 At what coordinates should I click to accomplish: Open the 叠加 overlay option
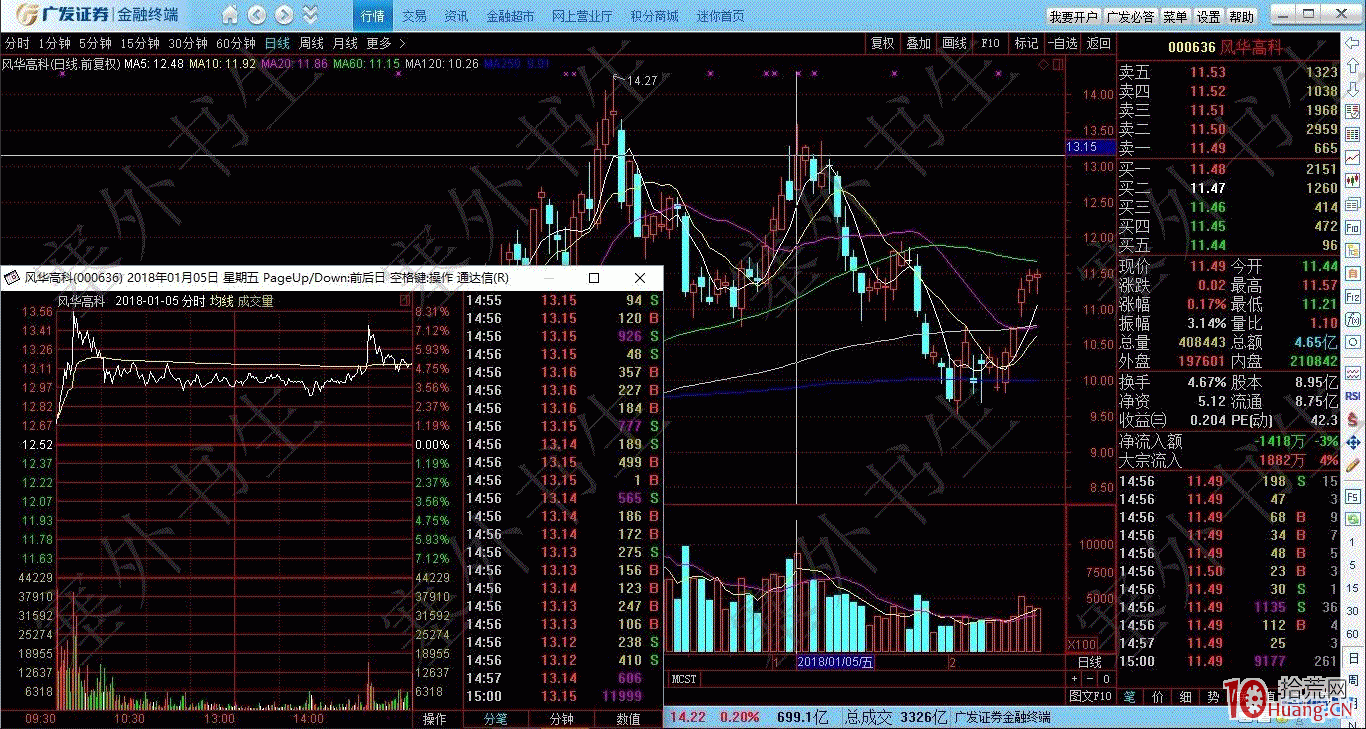[x=918, y=43]
